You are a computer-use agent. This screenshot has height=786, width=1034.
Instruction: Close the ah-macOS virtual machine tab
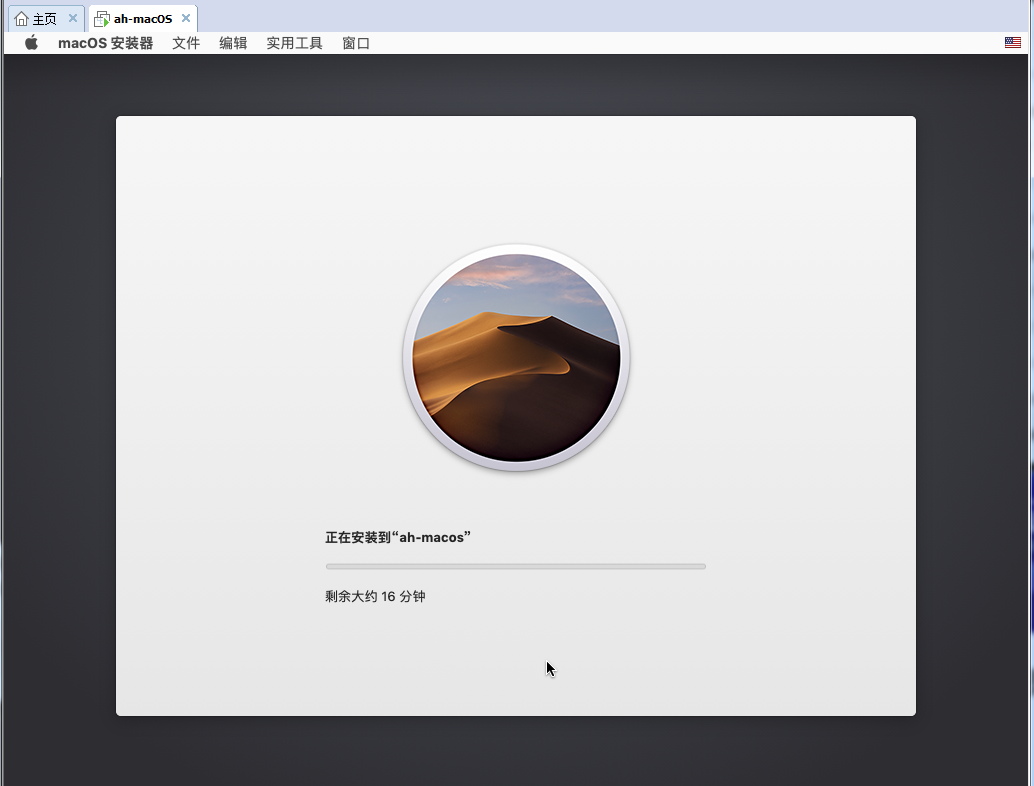[185, 19]
